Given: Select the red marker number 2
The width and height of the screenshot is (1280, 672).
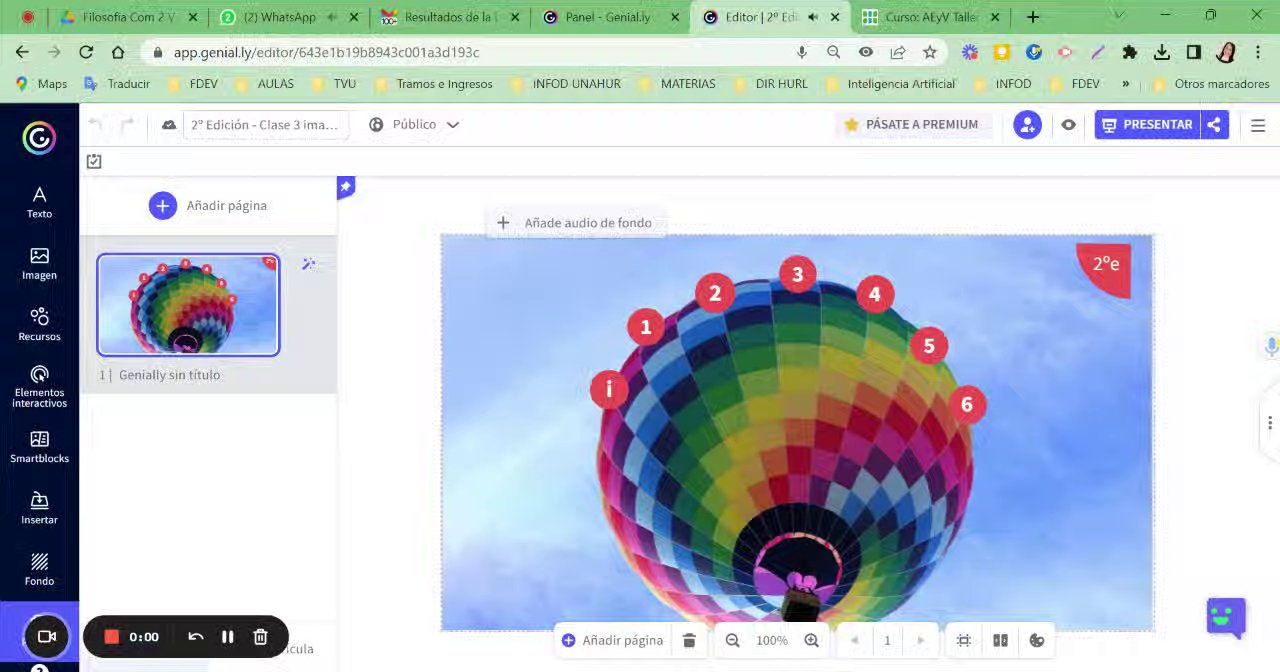Looking at the screenshot, I should pyautogui.click(x=714, y=293).
